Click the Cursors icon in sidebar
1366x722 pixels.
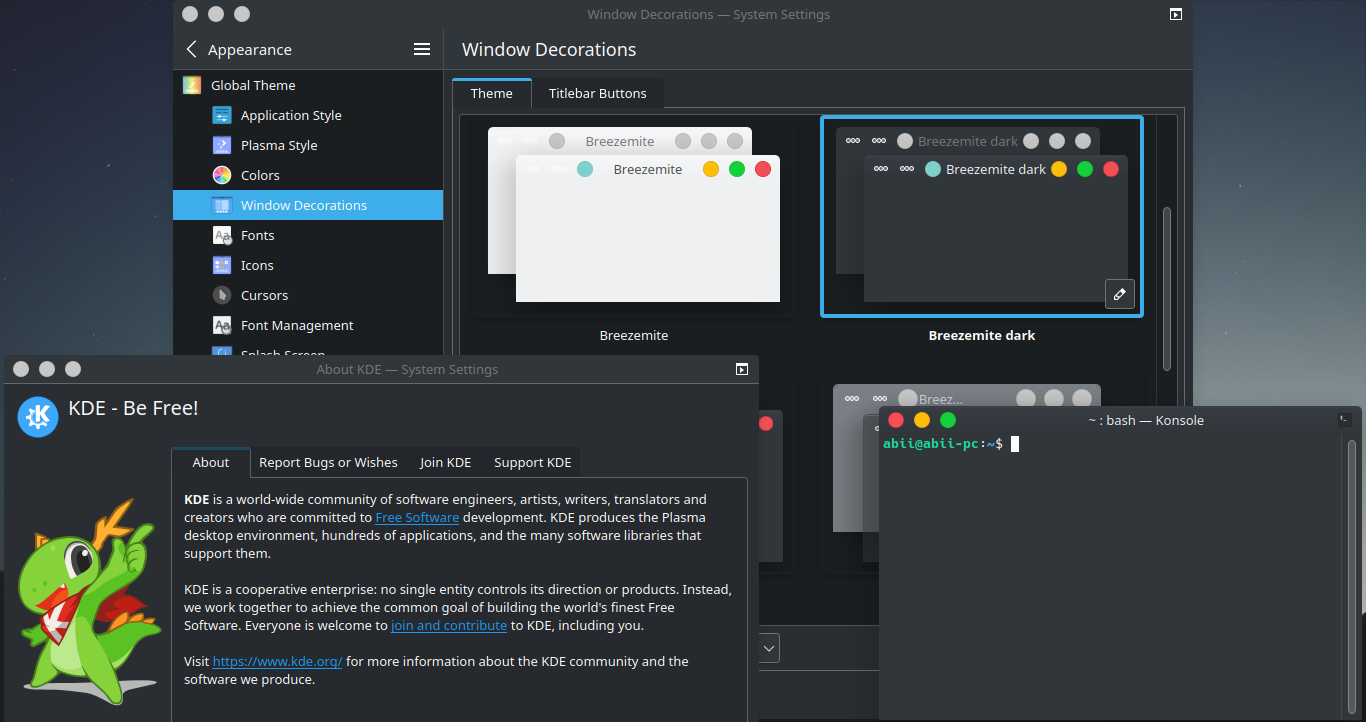pyautogui.click(x=222, y=295)
